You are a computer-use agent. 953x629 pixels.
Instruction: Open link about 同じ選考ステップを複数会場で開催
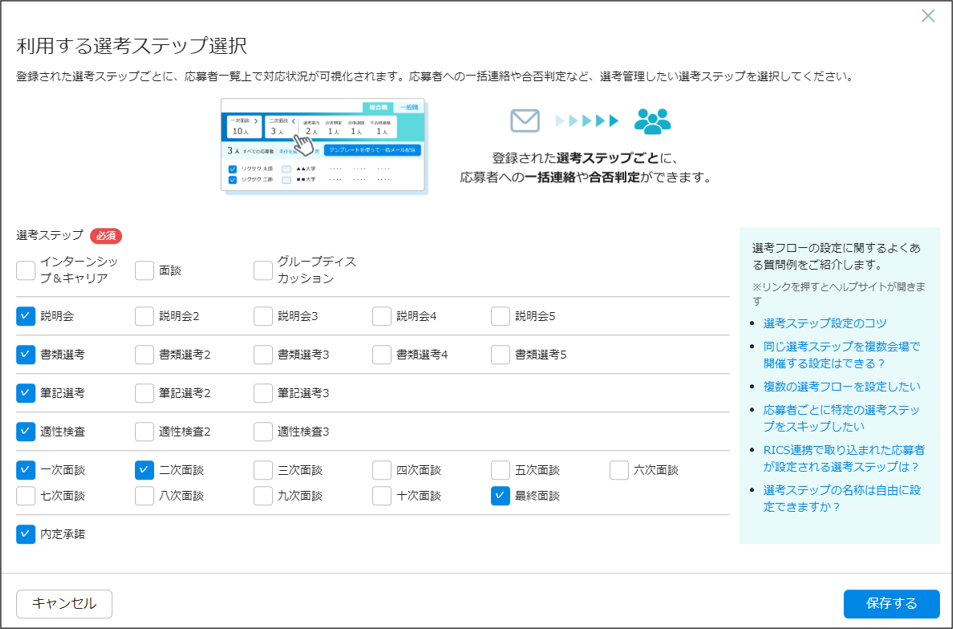click(842, 355)
